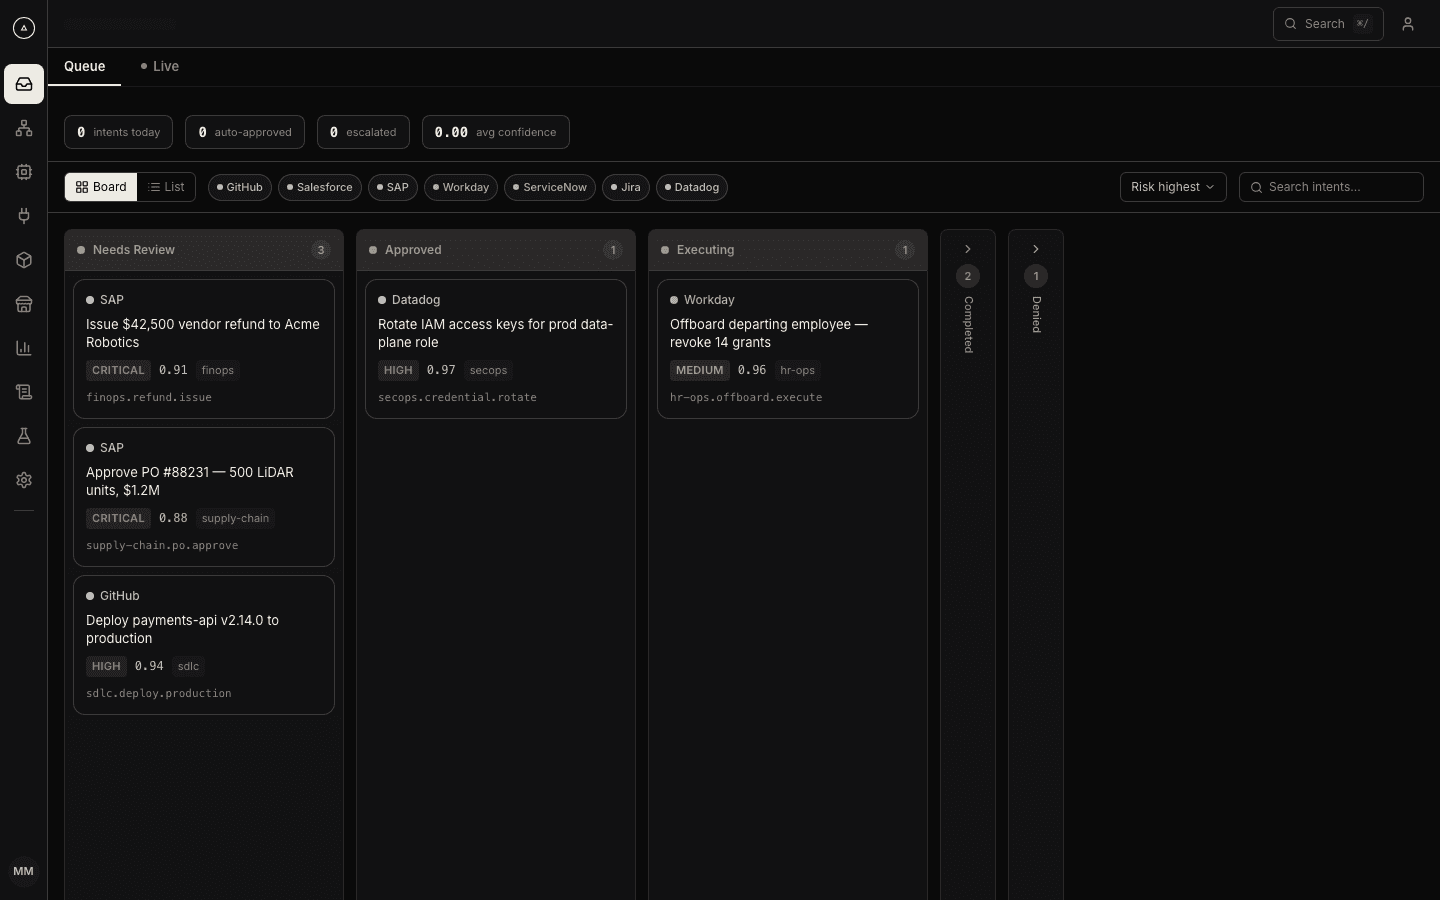Click the intents today stat pill
This screenshot has width=1440, height=900.
coord(118,132)
